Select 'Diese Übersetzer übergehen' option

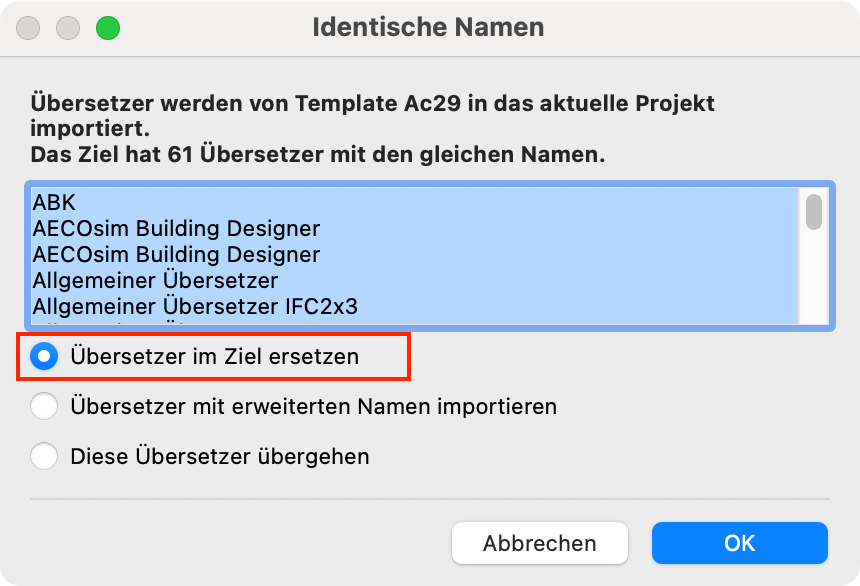(x=44, y=456)
